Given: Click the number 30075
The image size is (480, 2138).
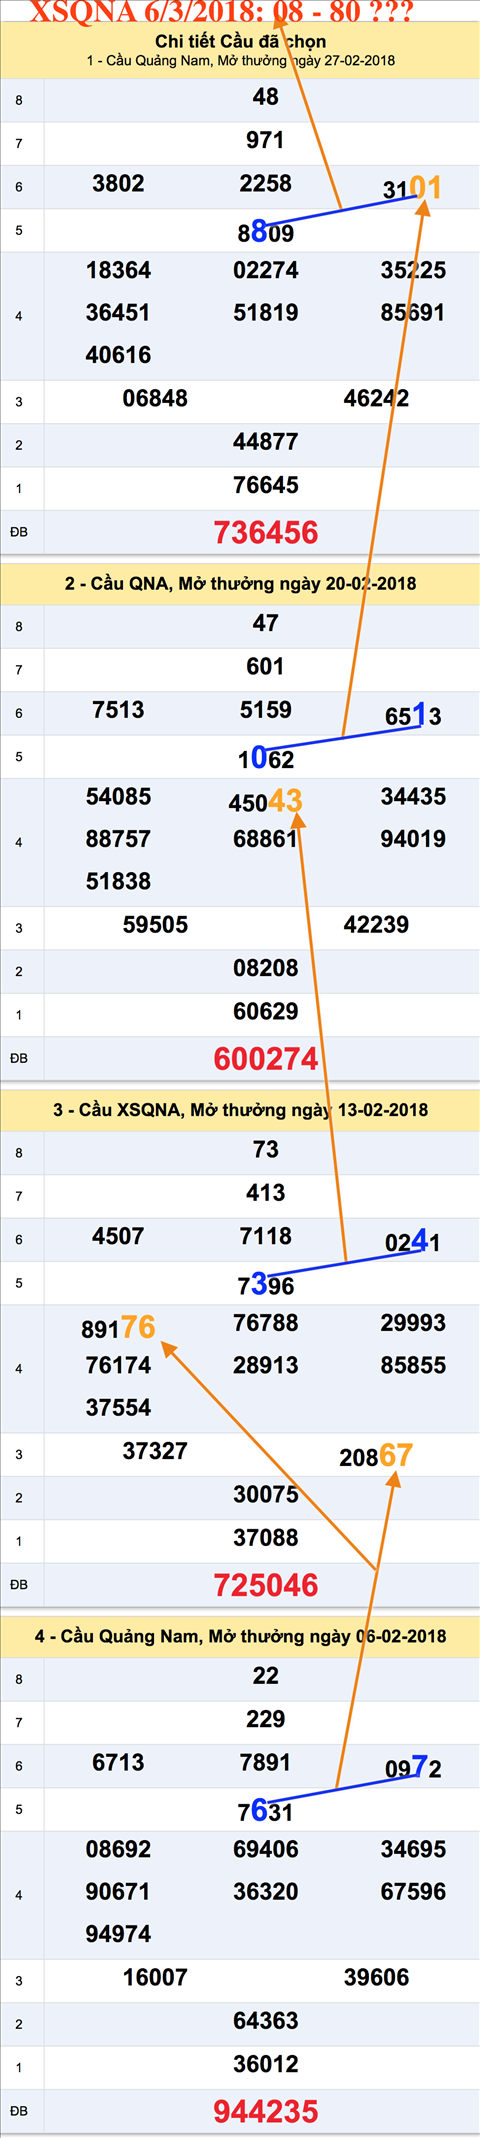Looking at the screenshot, I should point(266,1494).
